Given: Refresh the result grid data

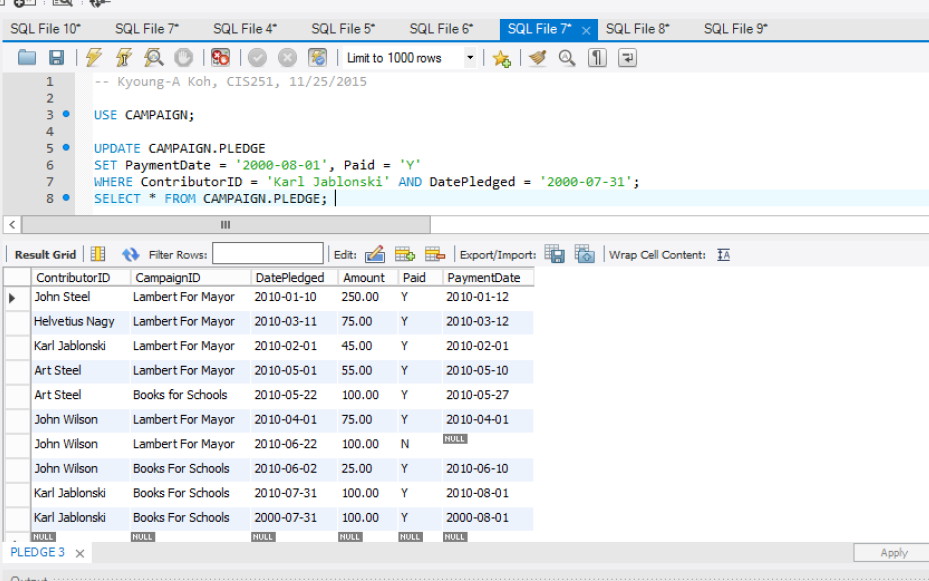Looking at the screenshot, I should [131, 254].
